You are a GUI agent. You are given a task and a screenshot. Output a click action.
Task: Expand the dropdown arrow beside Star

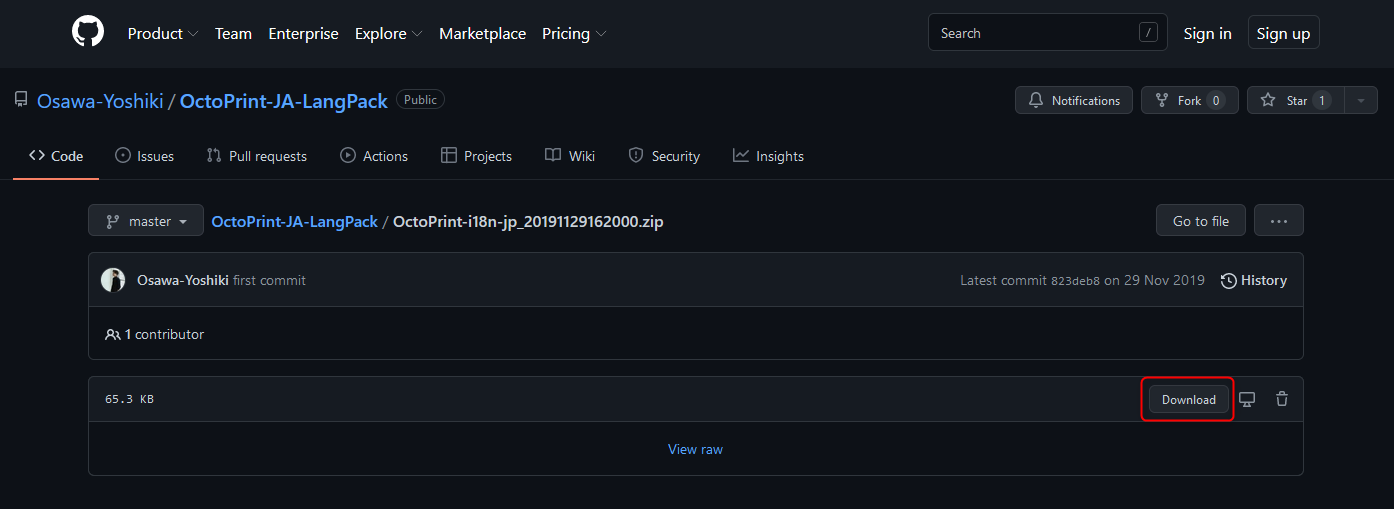pos(1360,100)
